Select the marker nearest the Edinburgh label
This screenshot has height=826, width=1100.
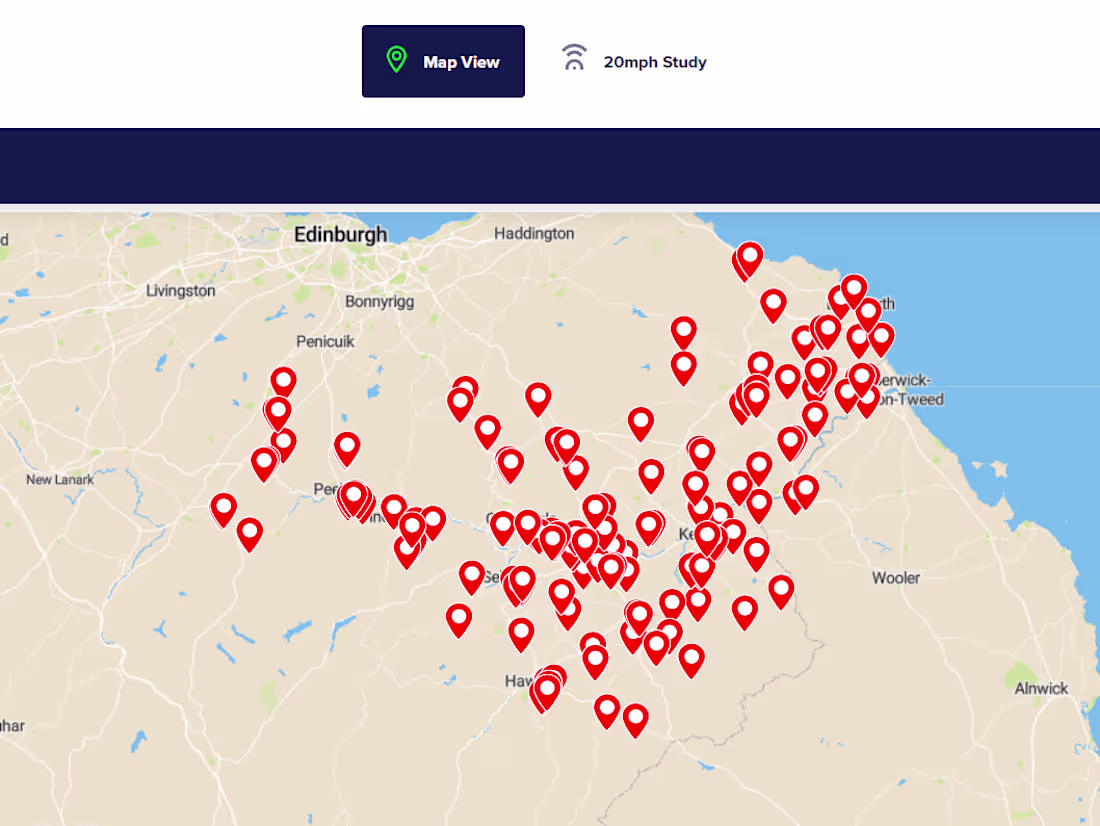point(283,381)
